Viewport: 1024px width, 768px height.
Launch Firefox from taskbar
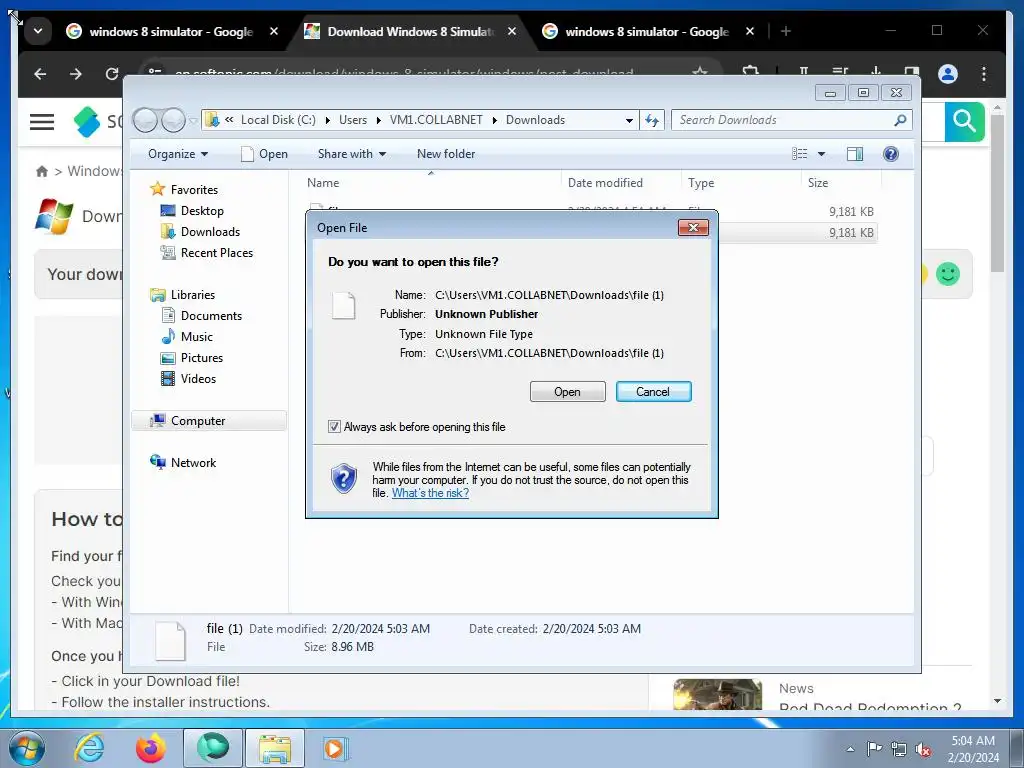click(x=150, y=748)
